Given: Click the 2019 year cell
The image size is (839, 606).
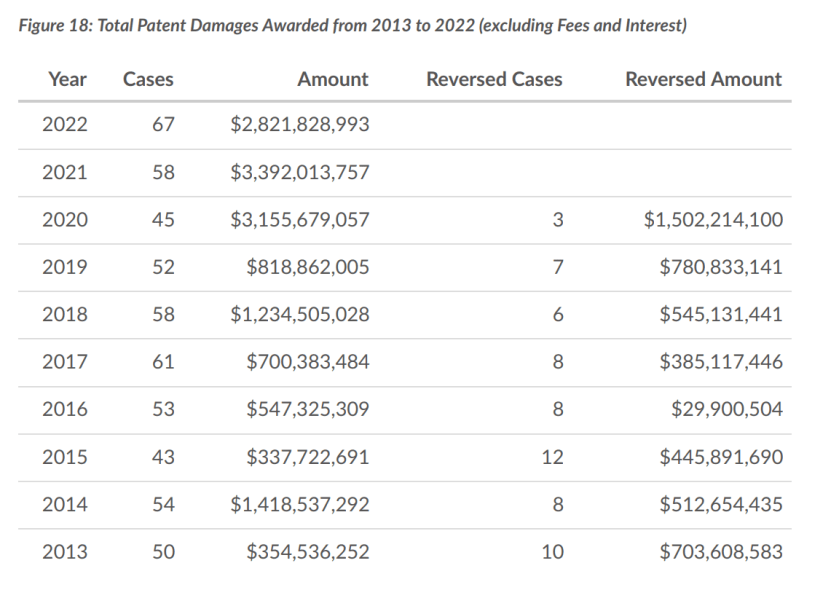Looking at the screenshot, I should coord(65,267).
